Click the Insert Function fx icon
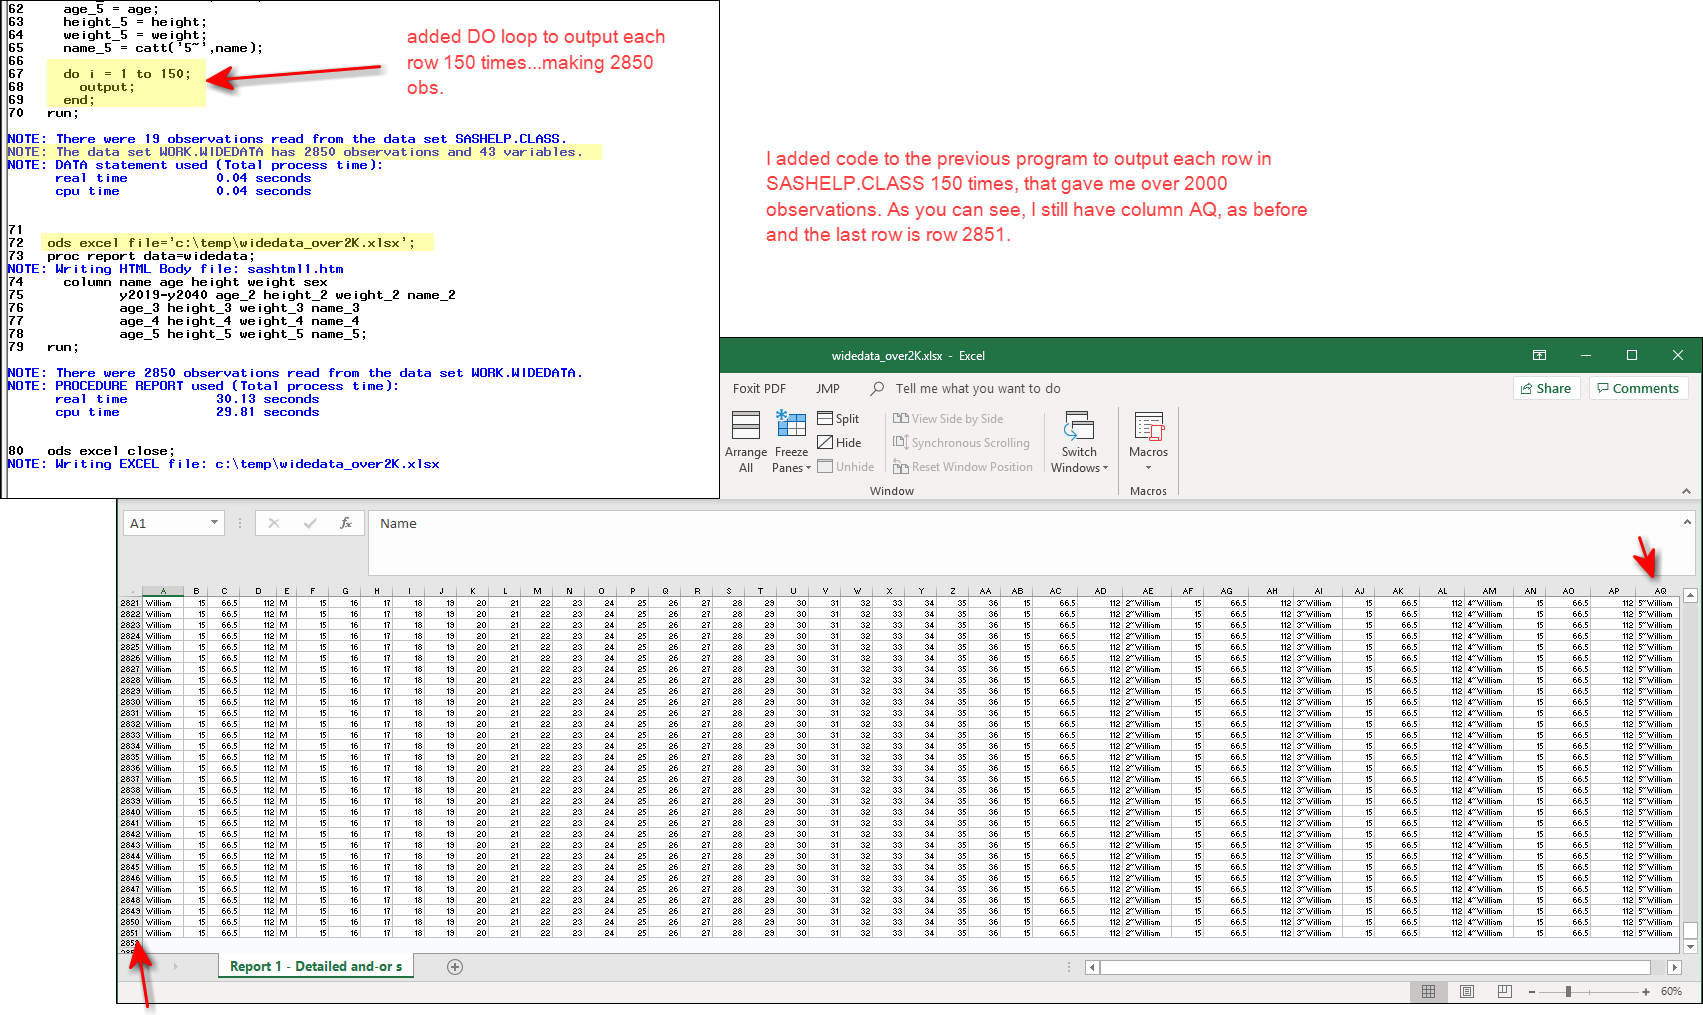 [x=346, y=522]
